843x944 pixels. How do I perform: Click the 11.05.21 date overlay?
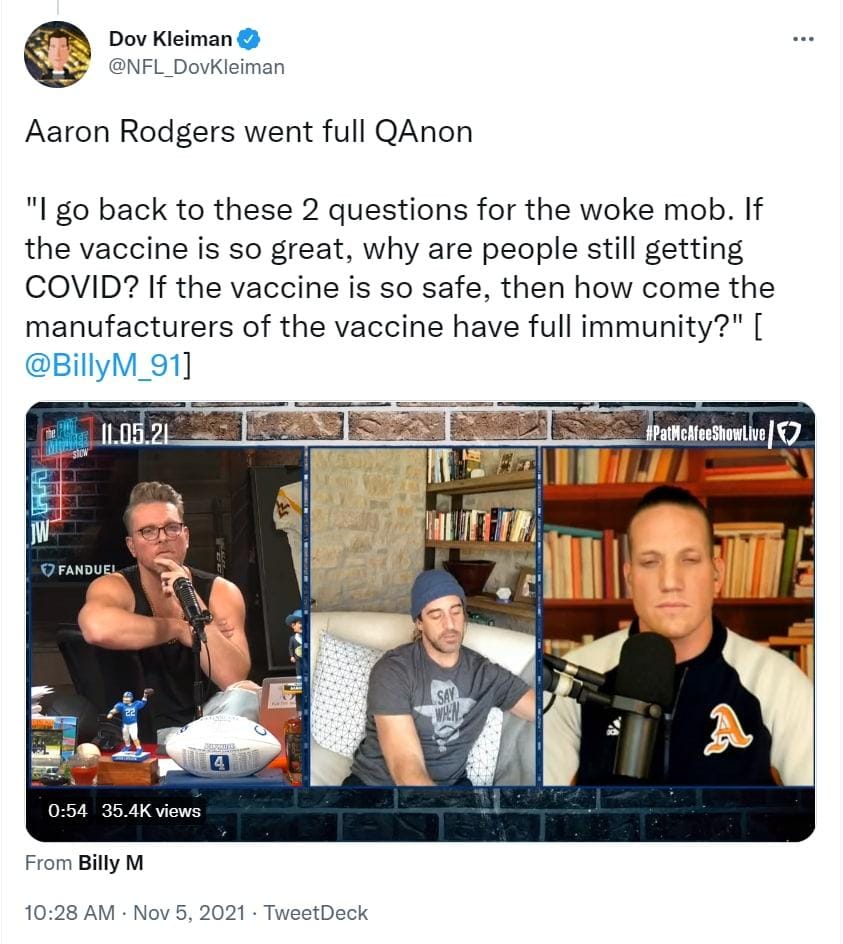[x=134, y=433]
